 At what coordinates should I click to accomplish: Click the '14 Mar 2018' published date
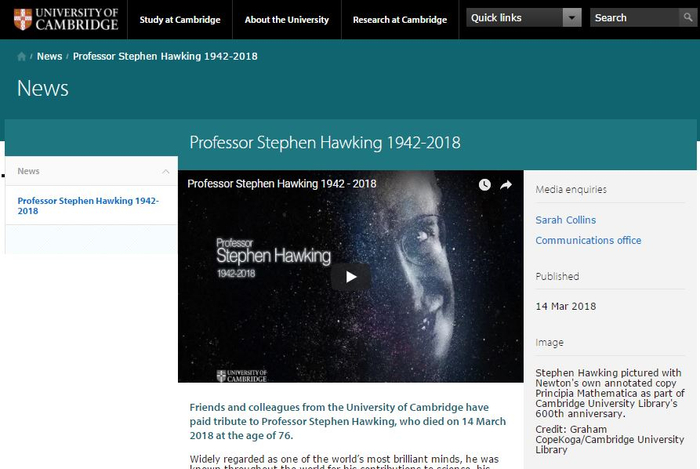click(566, 306)
